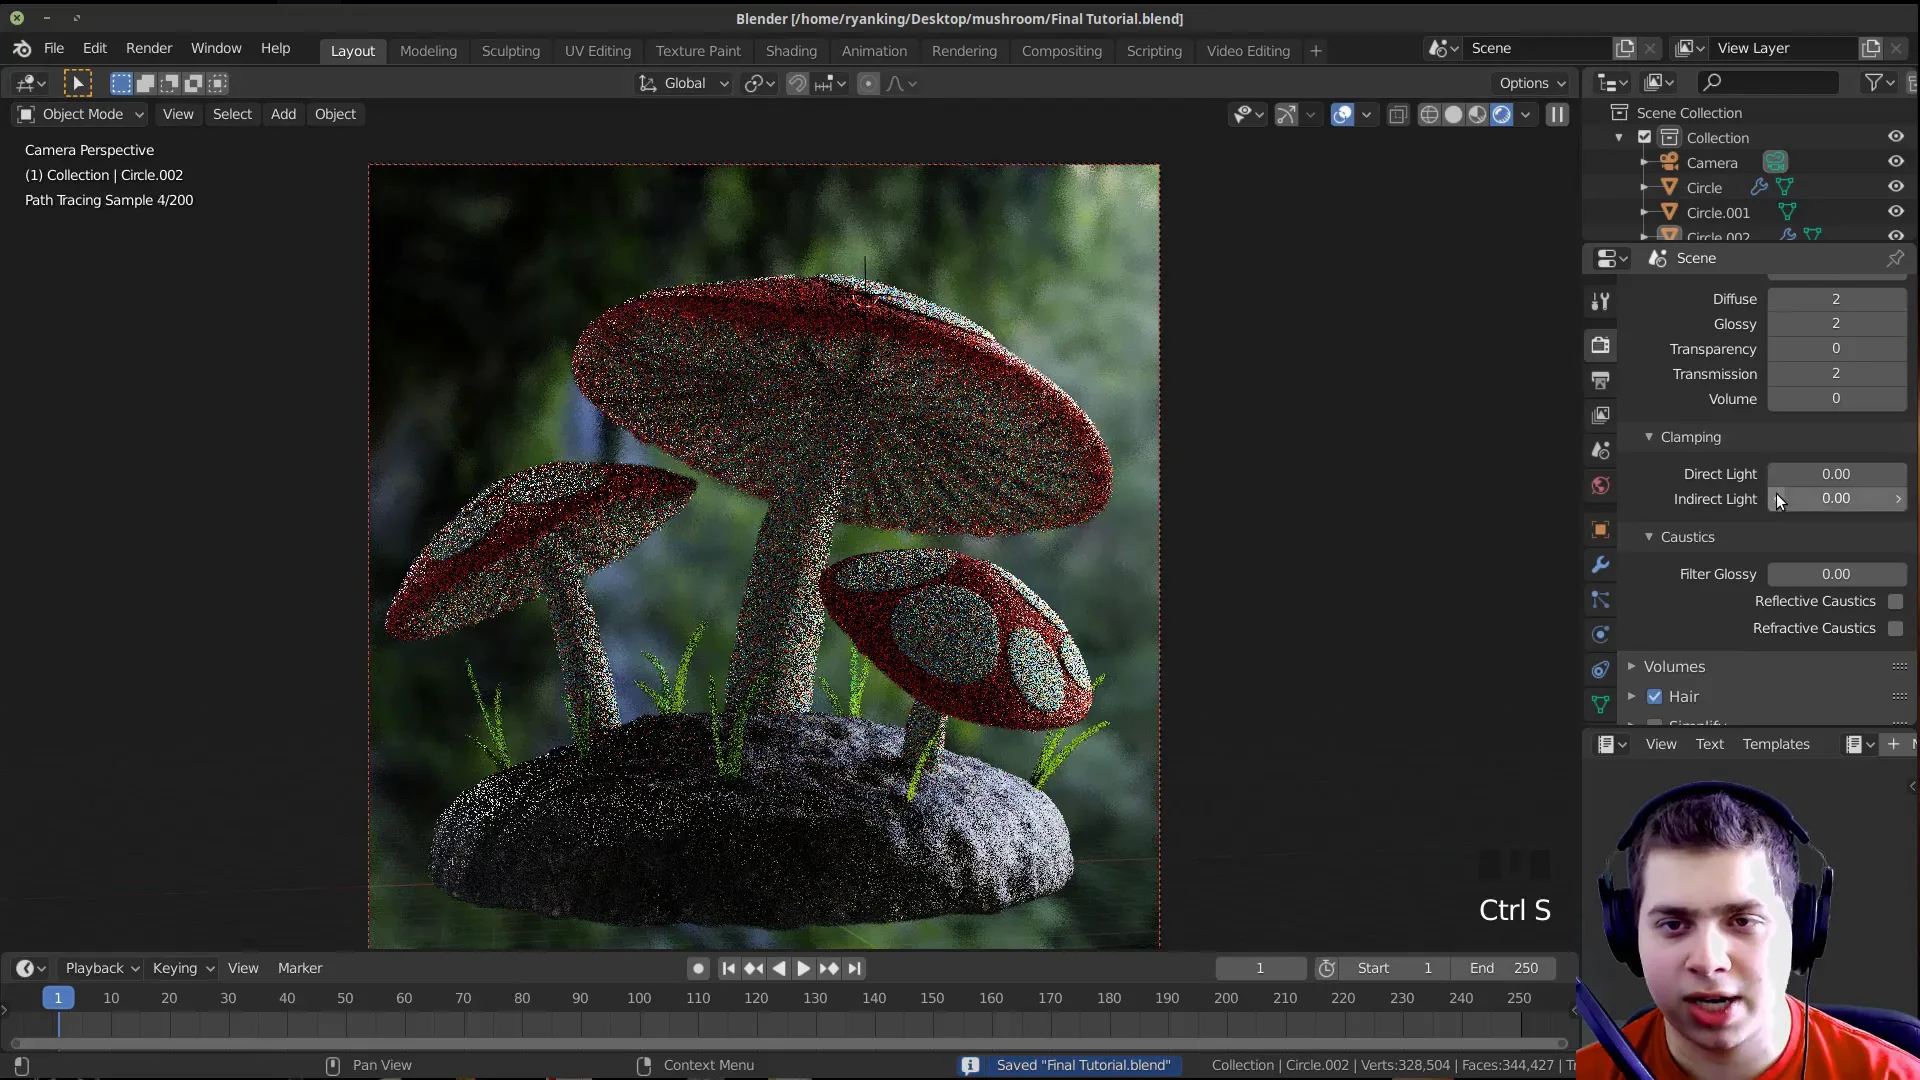Viewport: 1920px width, 1080px height.
Task: Select the Scripting workspace tab
Action: click(1153, 50)
